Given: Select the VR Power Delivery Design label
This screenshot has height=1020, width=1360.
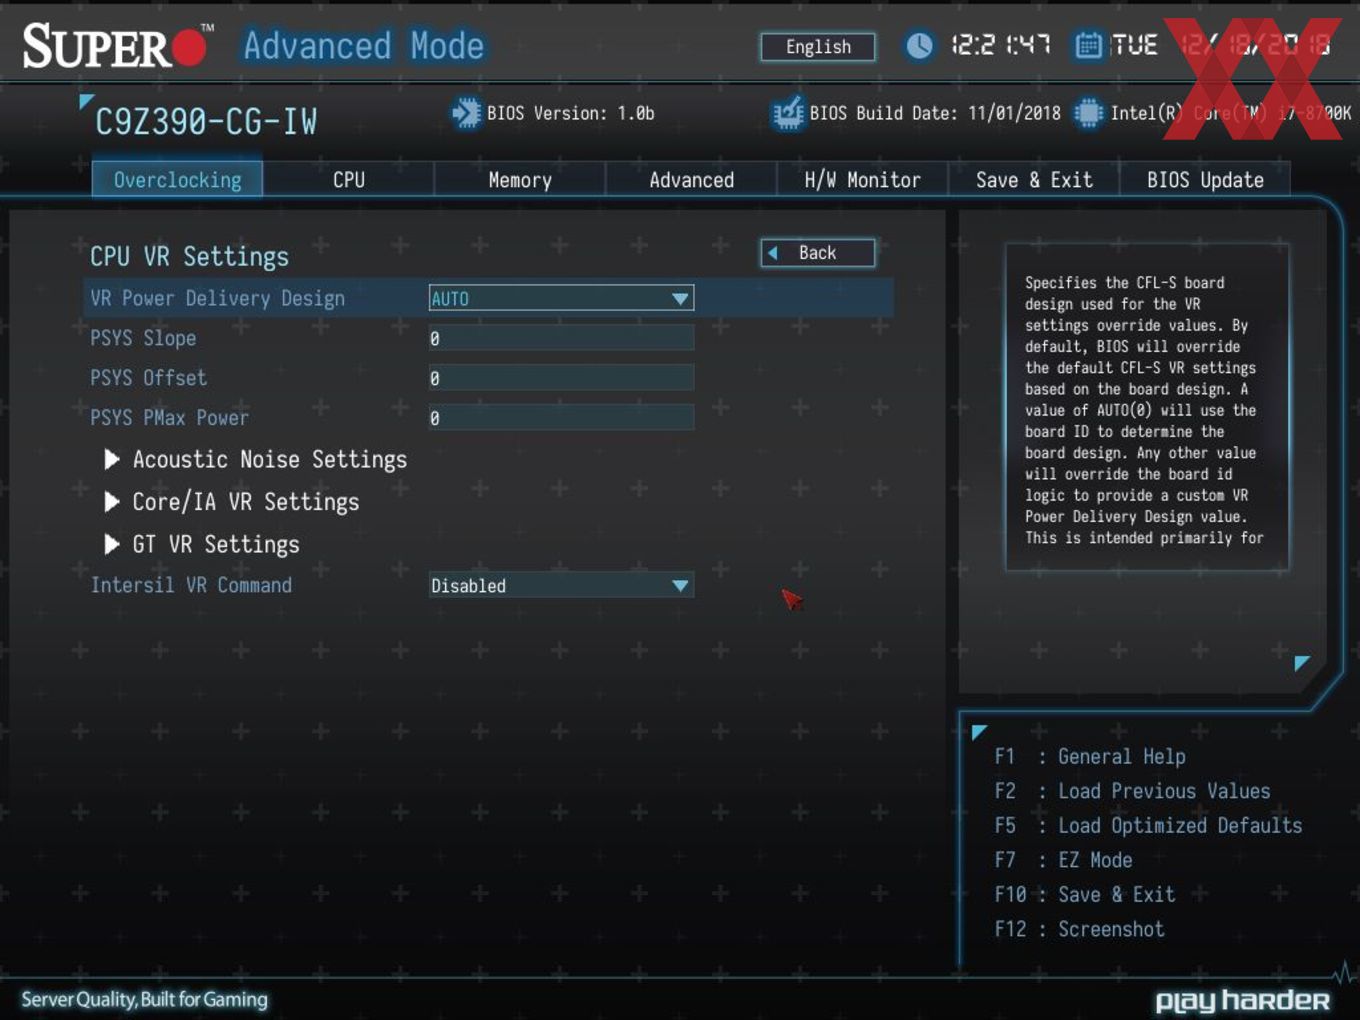Looking at the screenshot, I should coord(217,298).
